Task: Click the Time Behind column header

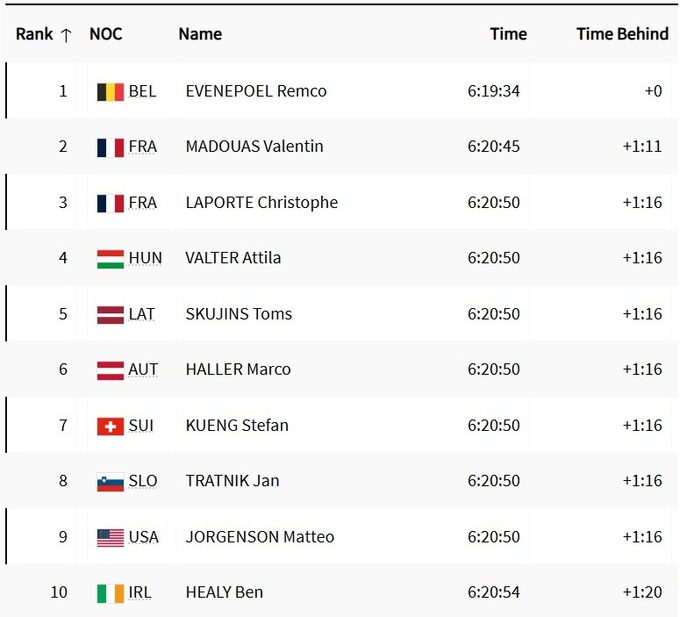Action: 622,34
